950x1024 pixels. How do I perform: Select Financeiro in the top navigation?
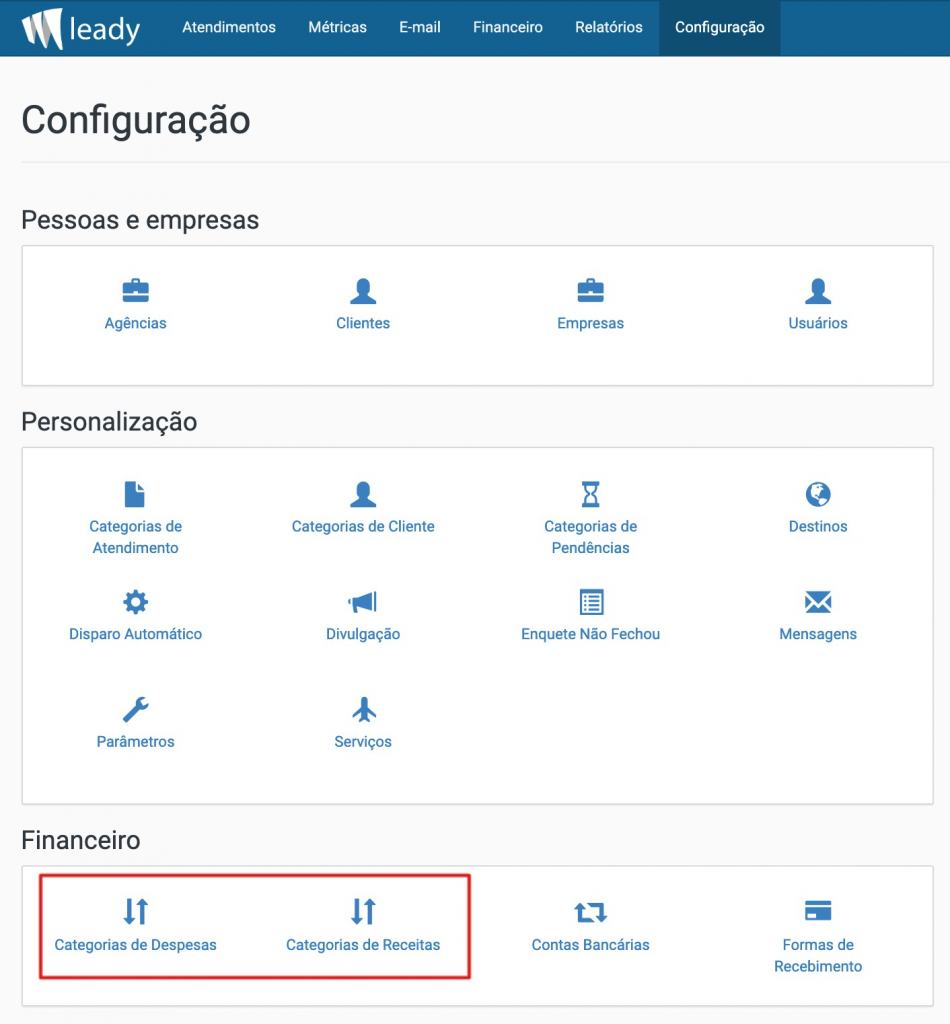(508, 27)
